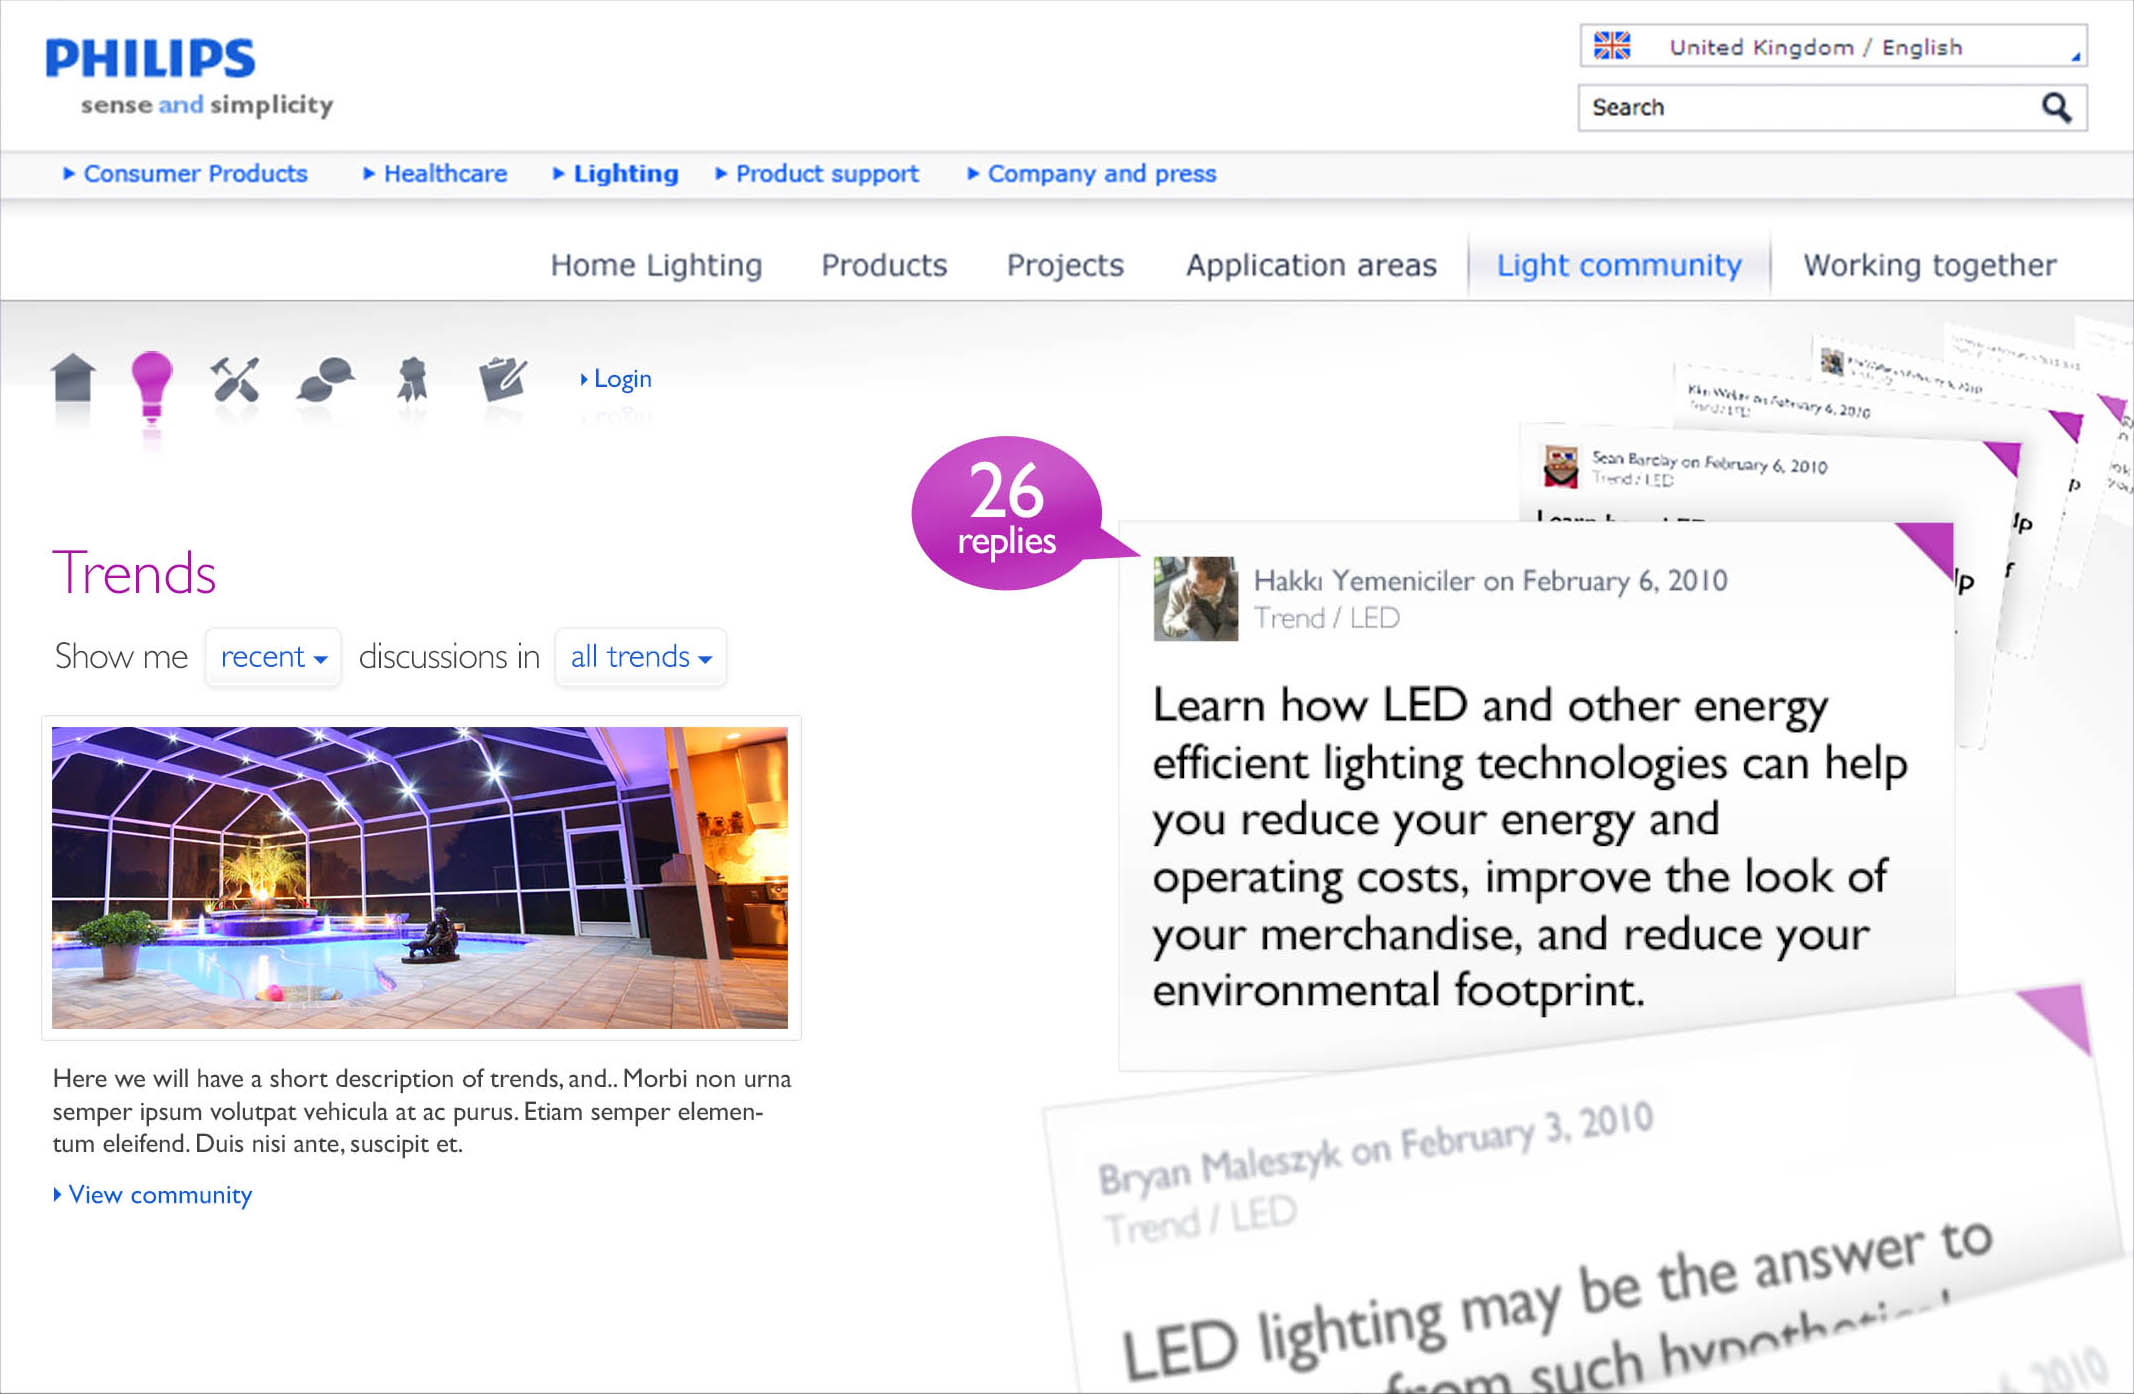Click the speech bubbles discussions icon
This screenshot has height=1394, width=2134.
click(x=325, y=380)
